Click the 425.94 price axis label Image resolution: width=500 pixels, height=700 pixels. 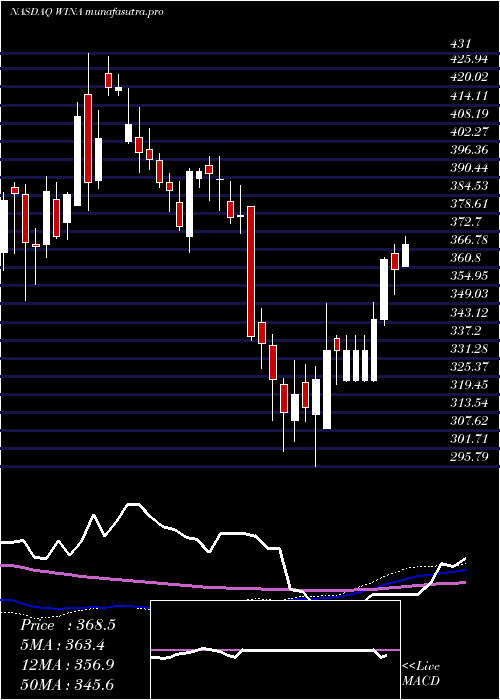pos(469,59)
